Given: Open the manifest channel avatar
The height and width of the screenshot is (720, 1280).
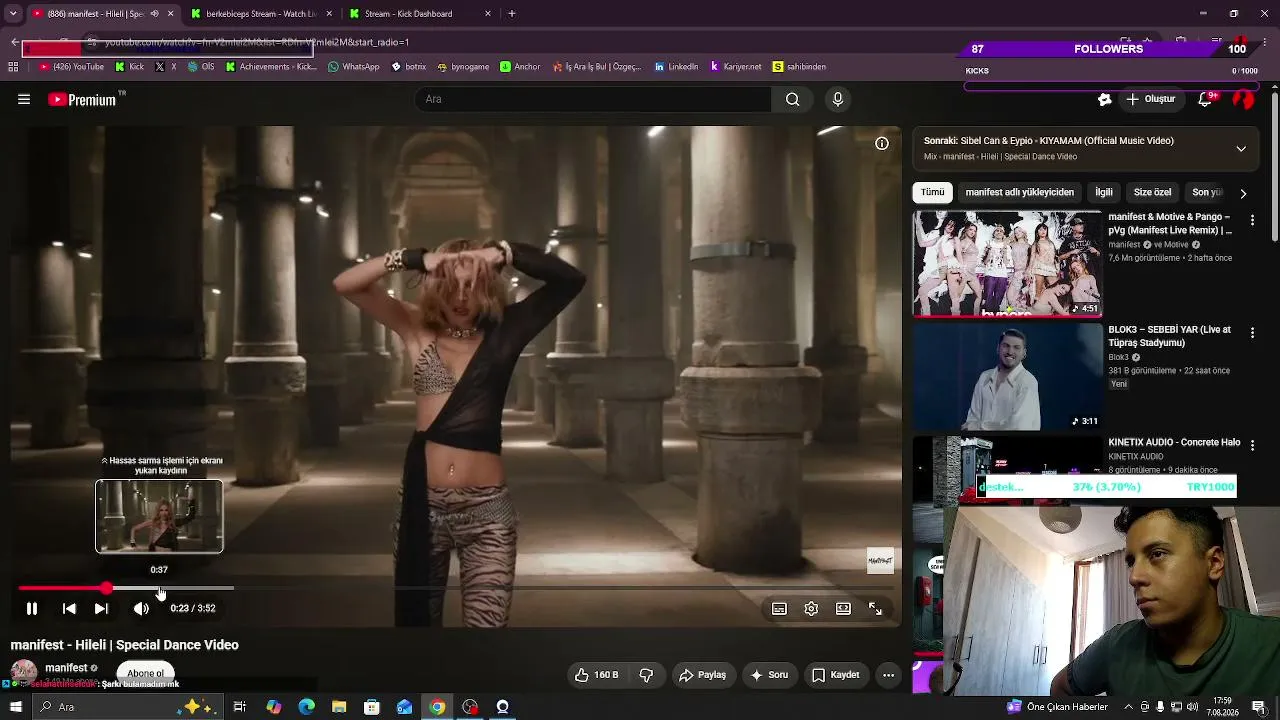Looking at the screenshot, I should pyautogui.click(x=24, y=673).
